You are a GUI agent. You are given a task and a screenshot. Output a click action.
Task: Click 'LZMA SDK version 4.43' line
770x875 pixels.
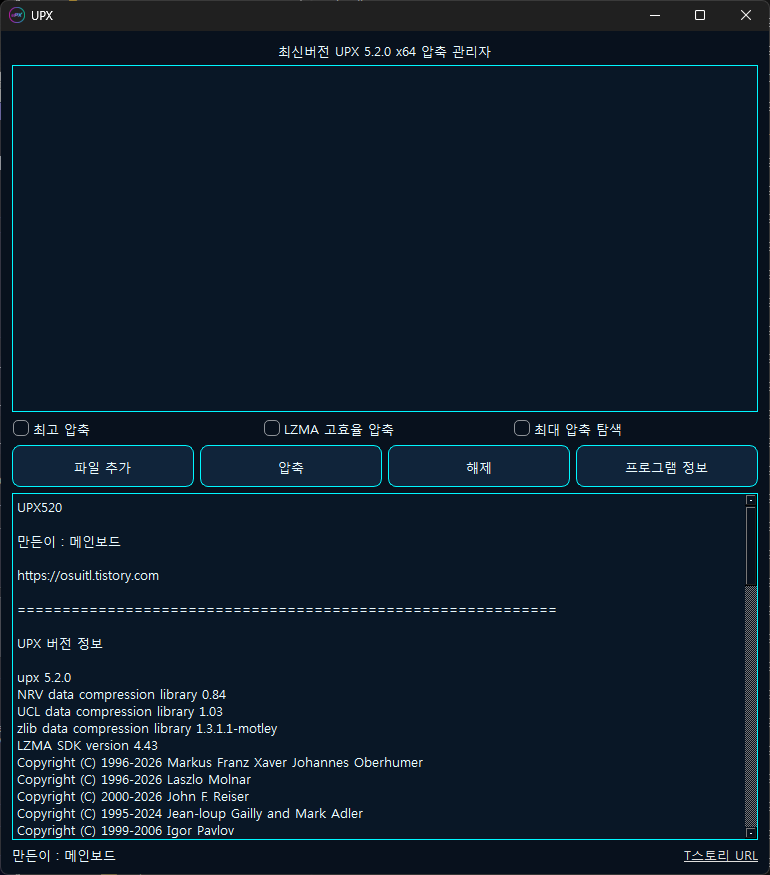tap(88, 746)
